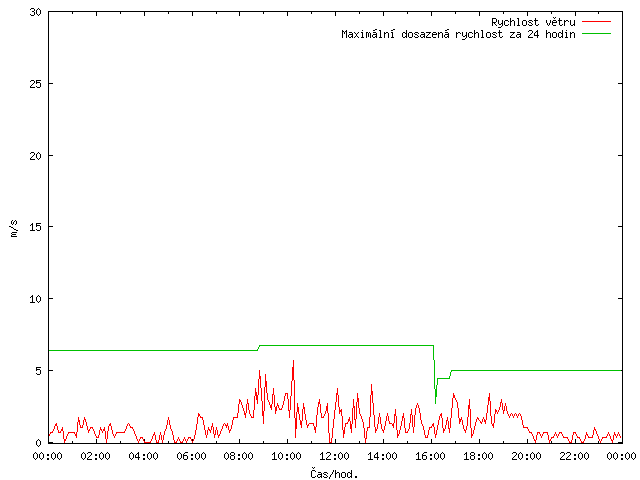Screen dimensions: 640x480
Task: Click the green line step-up before 09:00
Action: click(x=258, y=348)
